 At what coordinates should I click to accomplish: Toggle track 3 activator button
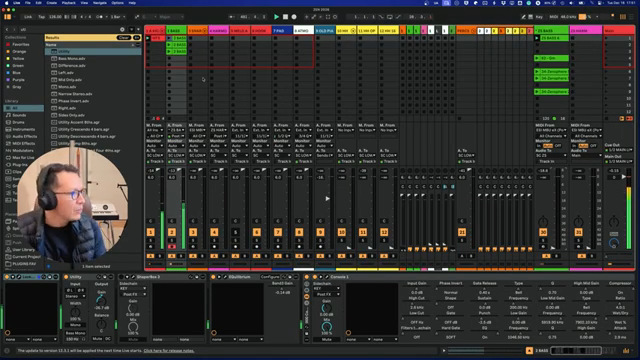click(x=193, y=232)
